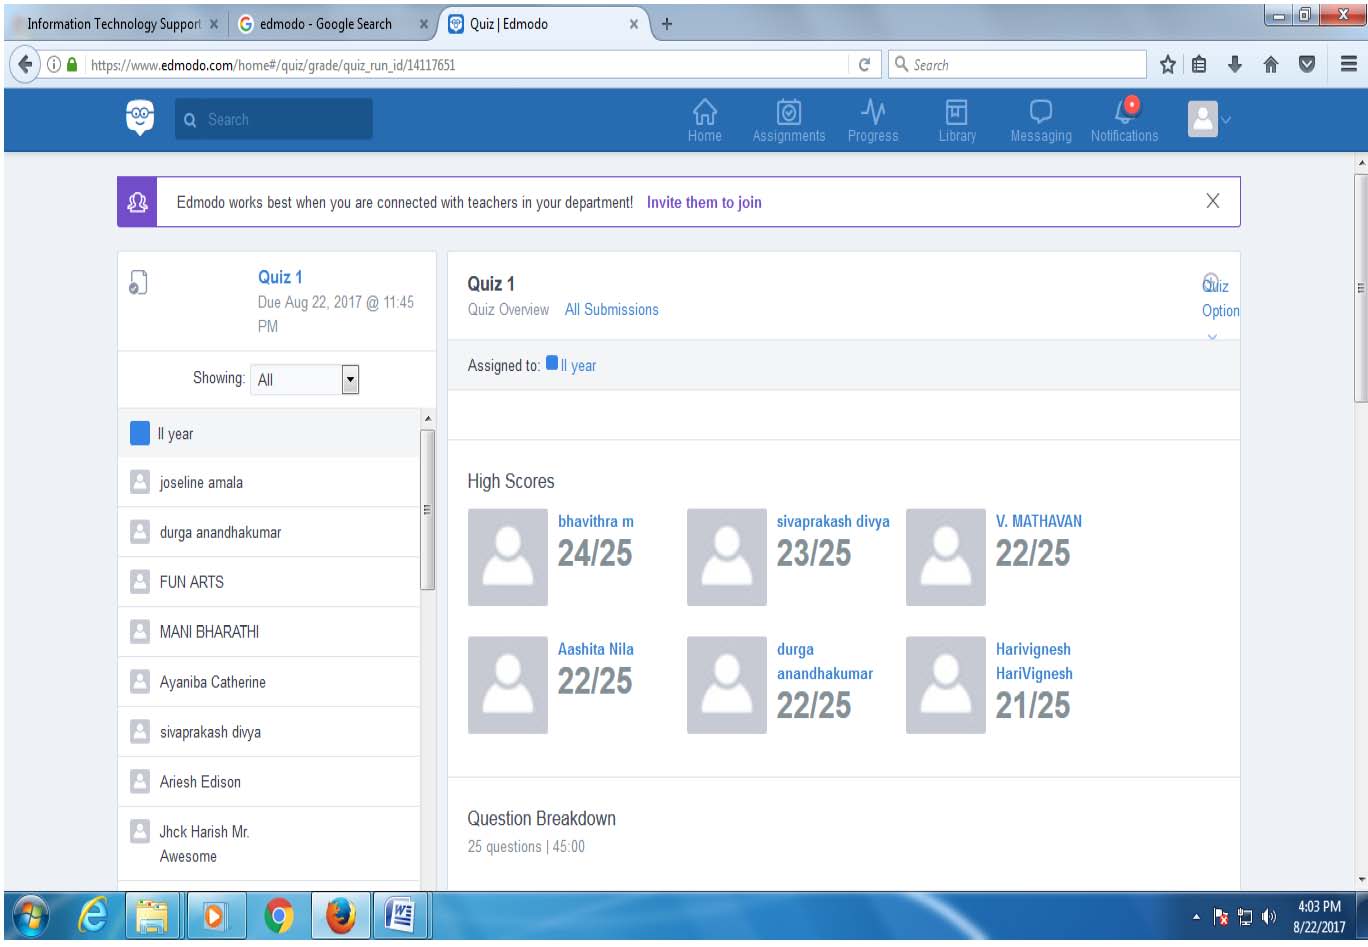This screenshot has height=947, width=1368.
Task: Open Word from the taskbar
Action: point(399,916)
